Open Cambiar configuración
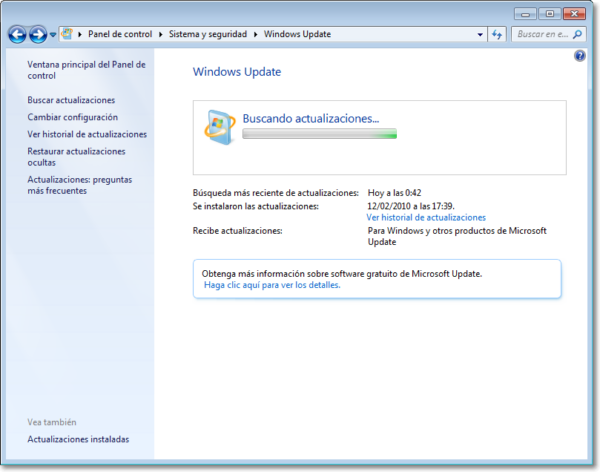The width and height of the screenshot is (600, 472). pos(72,117)
